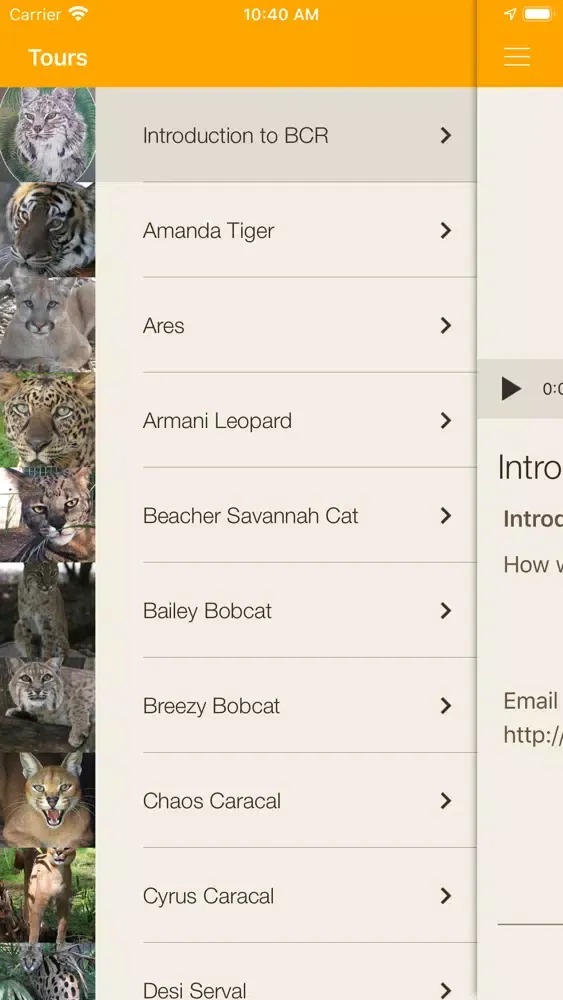Play the audio tour track

coord(511,388)
